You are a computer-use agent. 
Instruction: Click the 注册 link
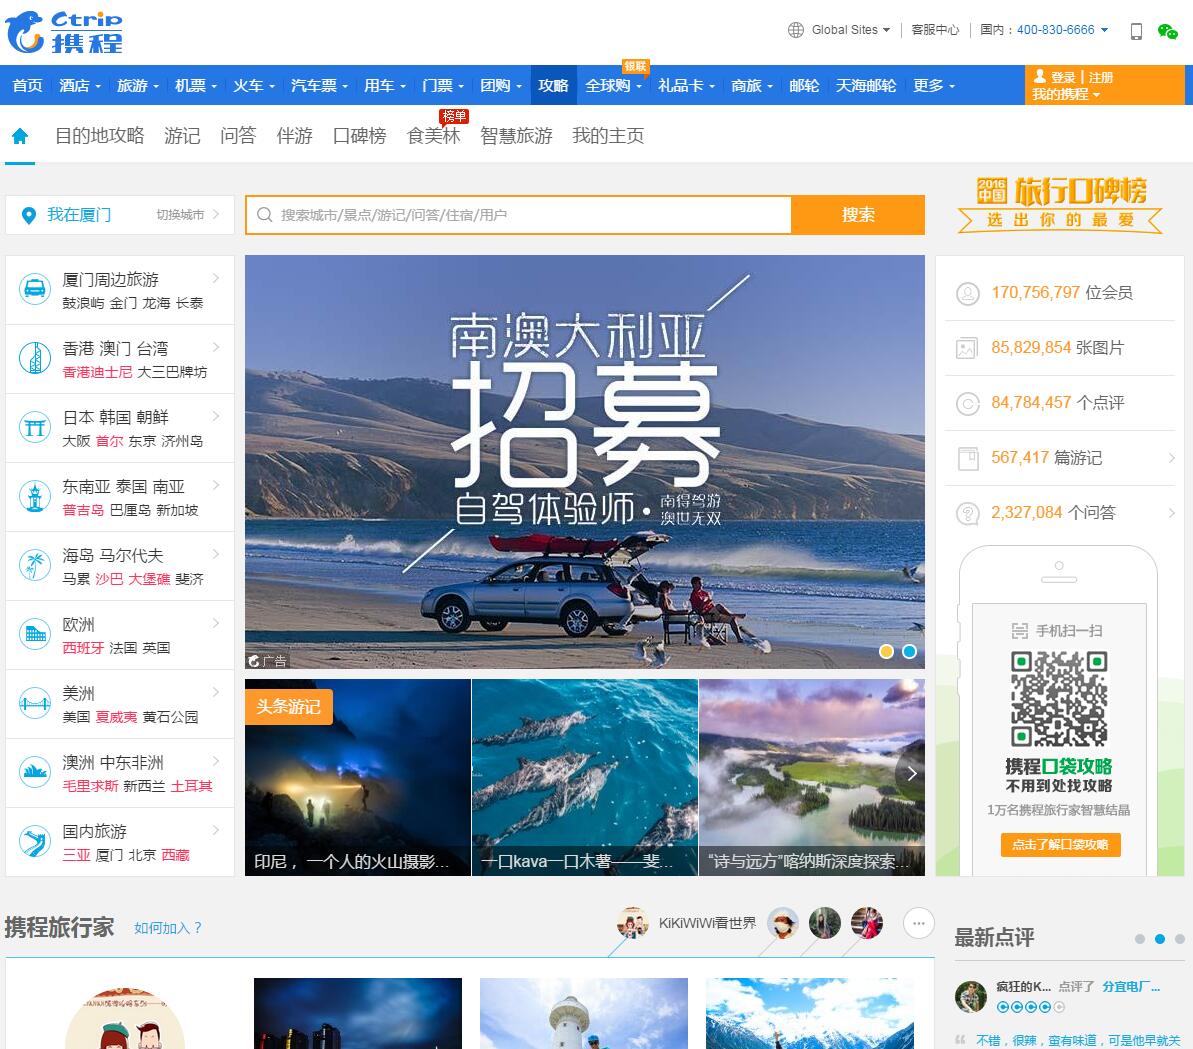pyautogui.click(x=1100, y=77)
